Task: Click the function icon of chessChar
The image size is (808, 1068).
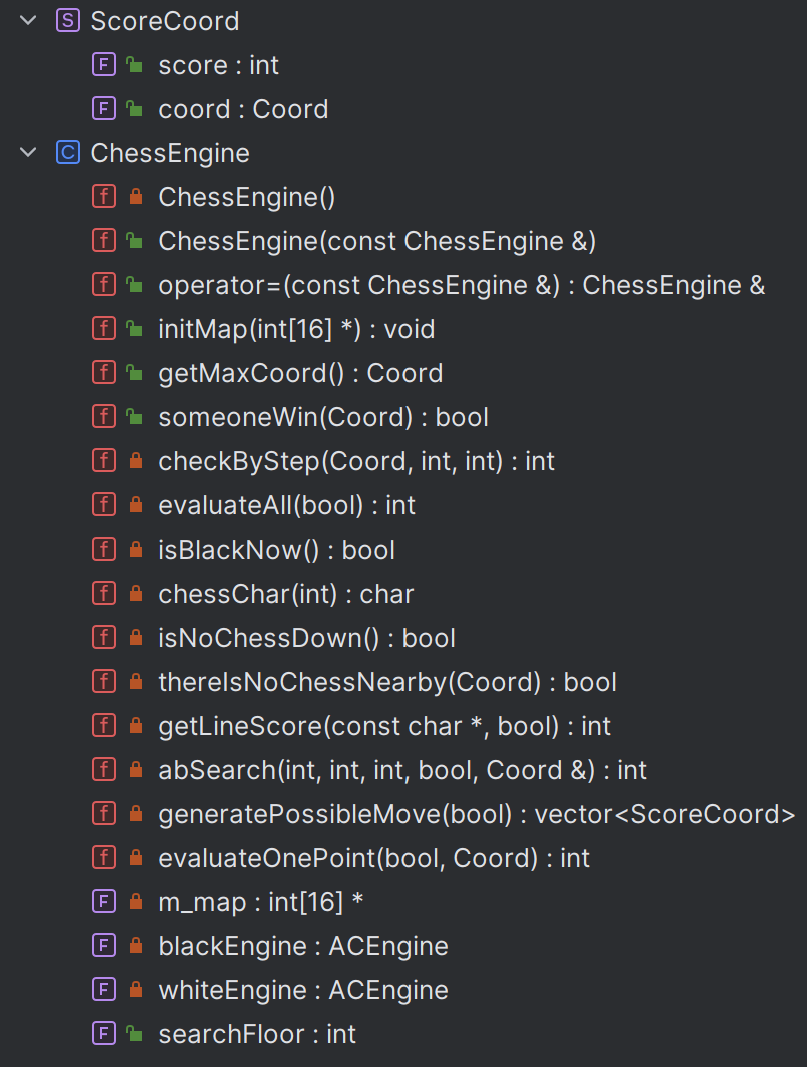Action: pos(104,593)
